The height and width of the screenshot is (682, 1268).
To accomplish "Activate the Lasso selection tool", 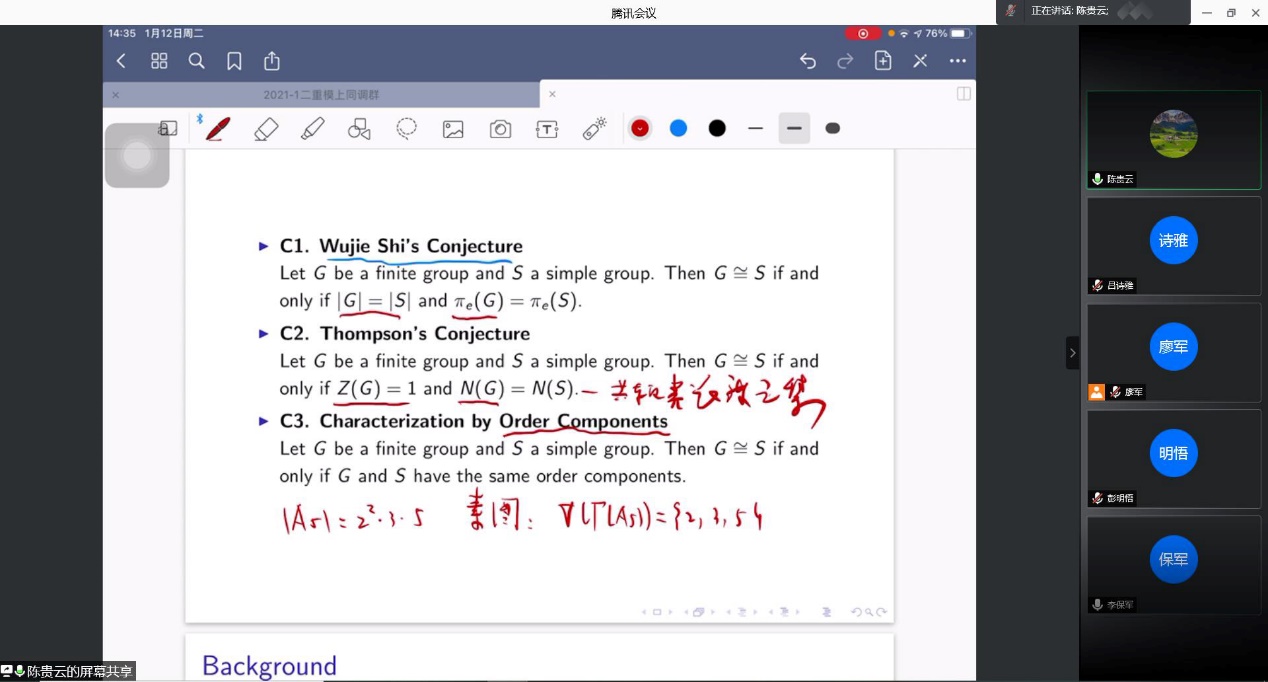I will [x=406, y=128].
